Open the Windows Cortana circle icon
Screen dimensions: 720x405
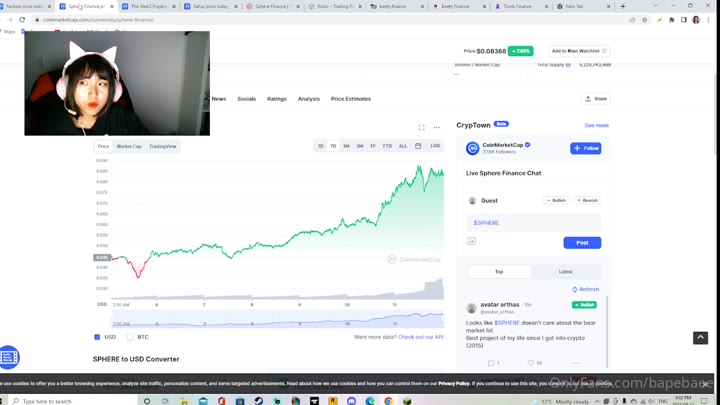[147, 401]
